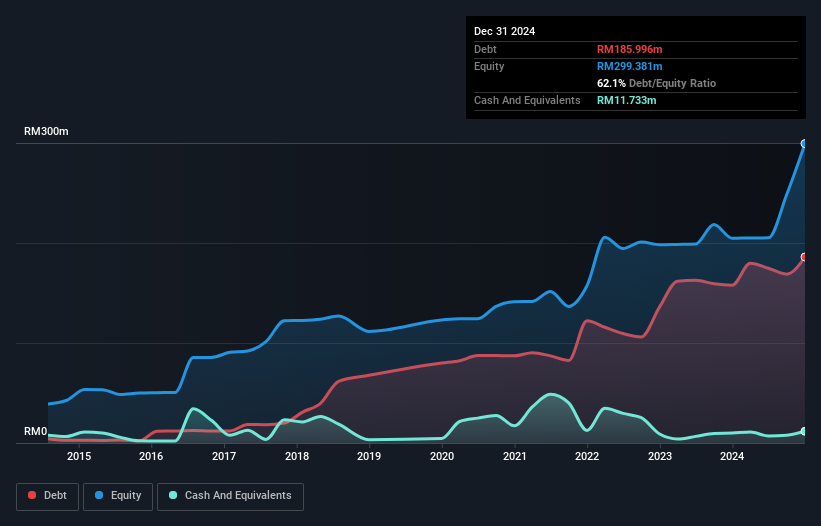This screenshot has width=821, height=526.
Task: Toggle Cash And Equivalents series in legend
Action: click(x=230, y=496)
